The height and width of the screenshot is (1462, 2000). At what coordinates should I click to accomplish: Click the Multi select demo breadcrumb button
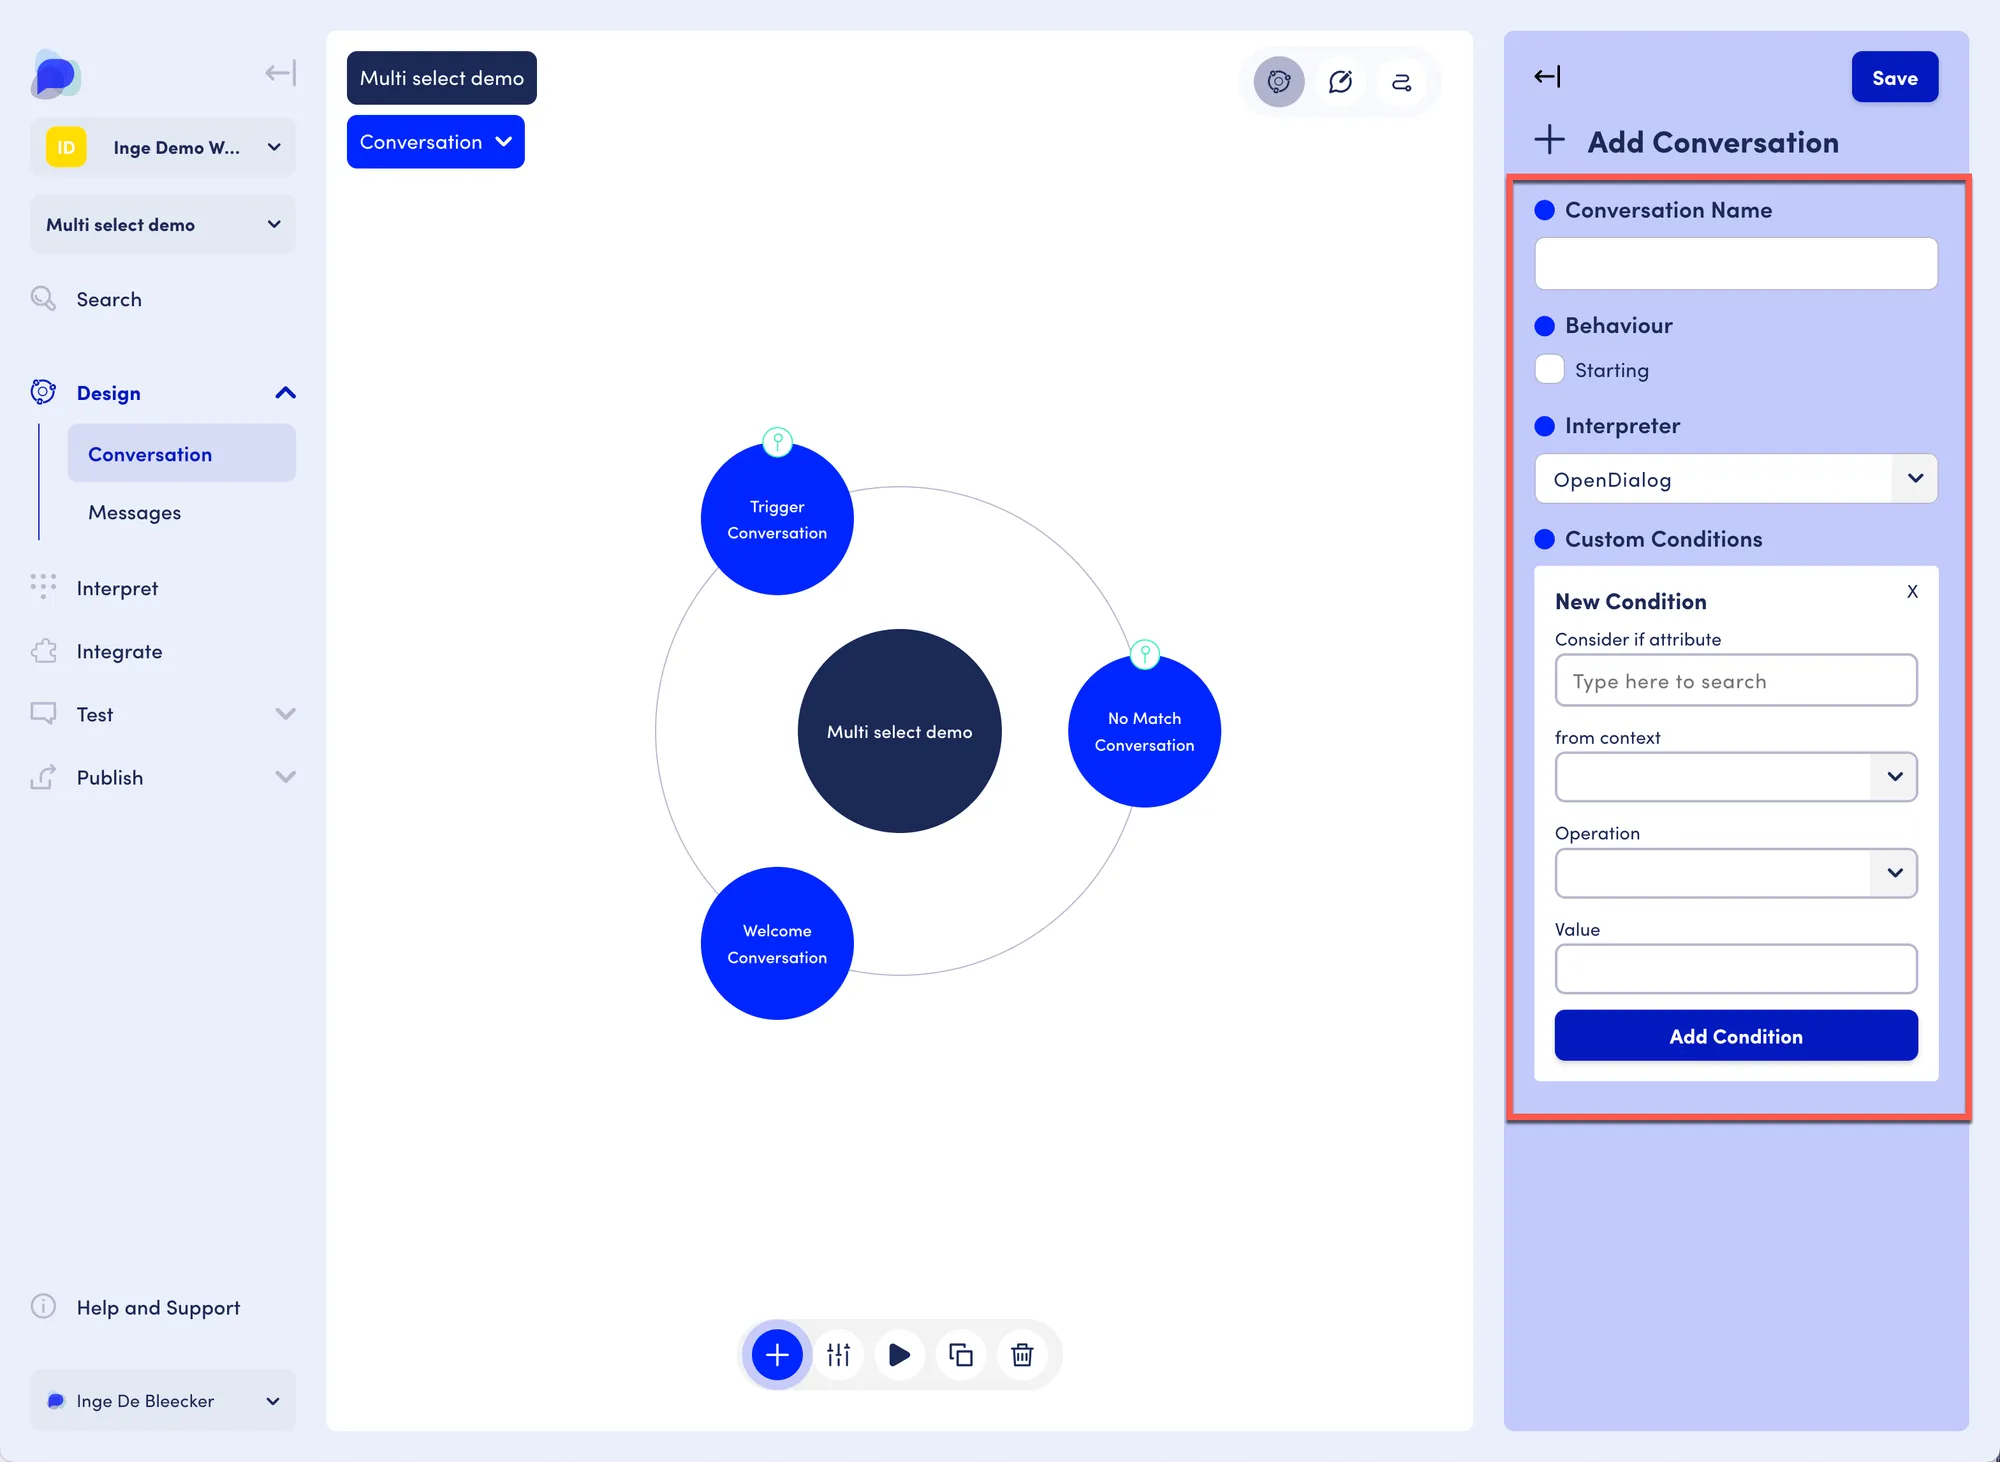442,78
